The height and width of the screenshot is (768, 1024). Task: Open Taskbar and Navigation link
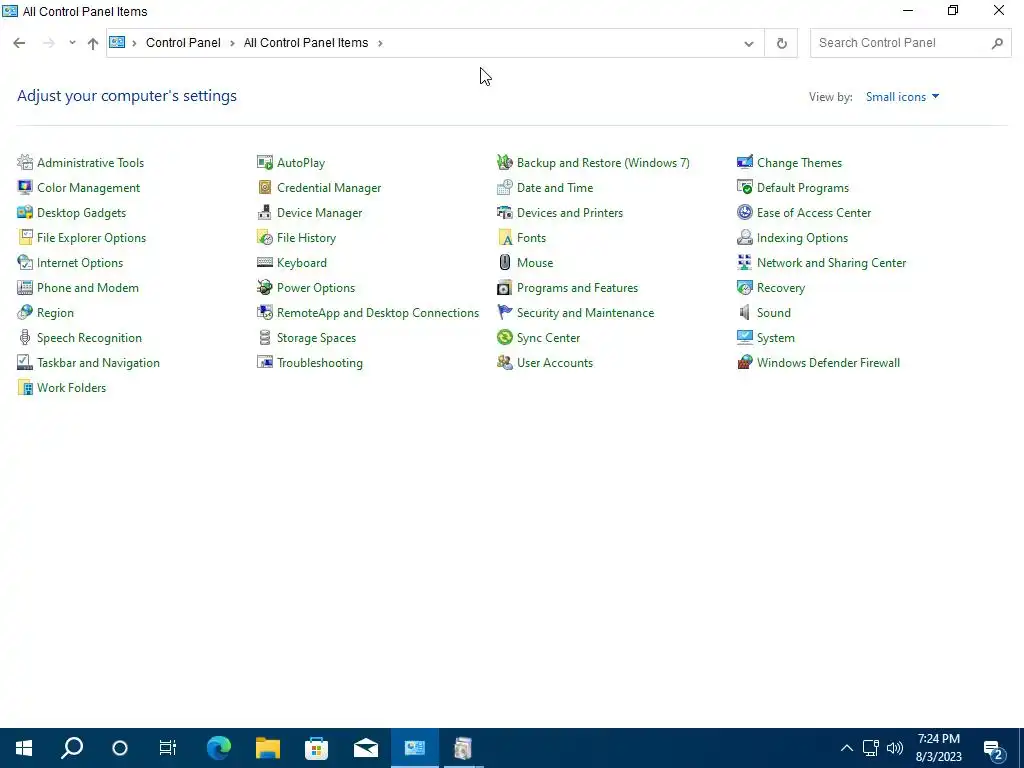(x=98, y=362)
